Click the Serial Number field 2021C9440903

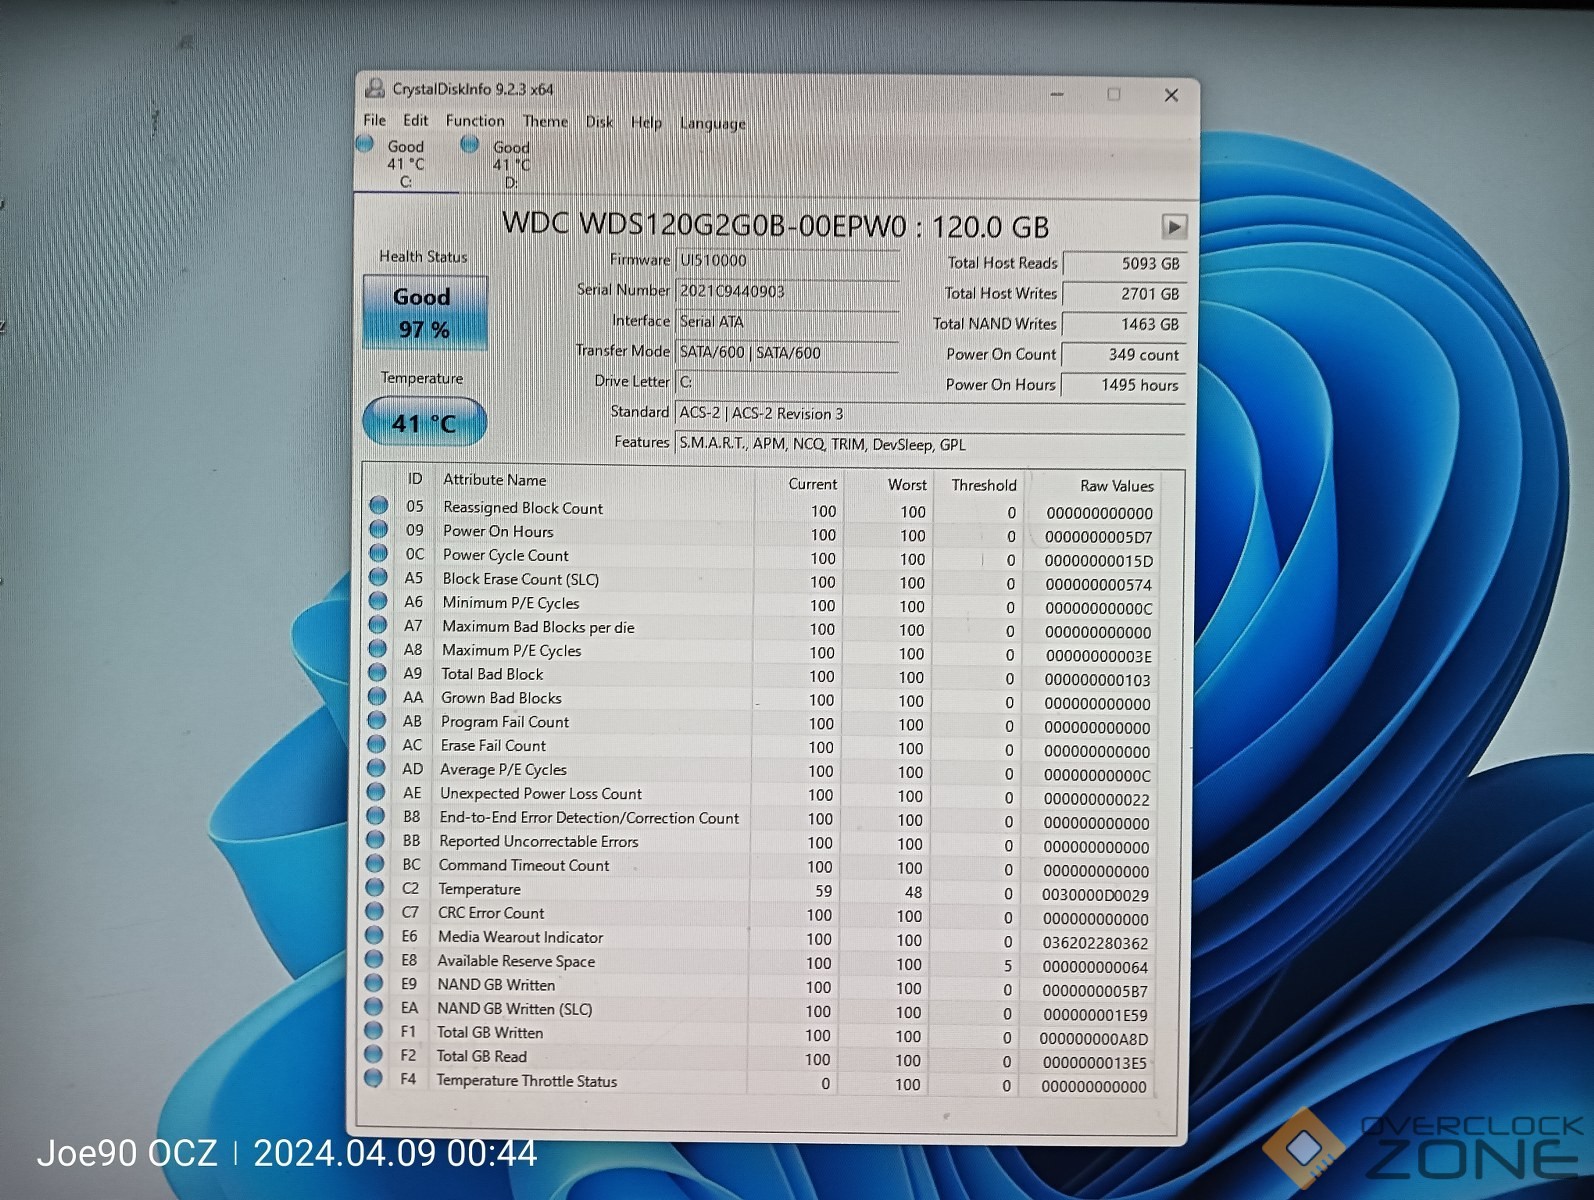(x=787, y=291)
